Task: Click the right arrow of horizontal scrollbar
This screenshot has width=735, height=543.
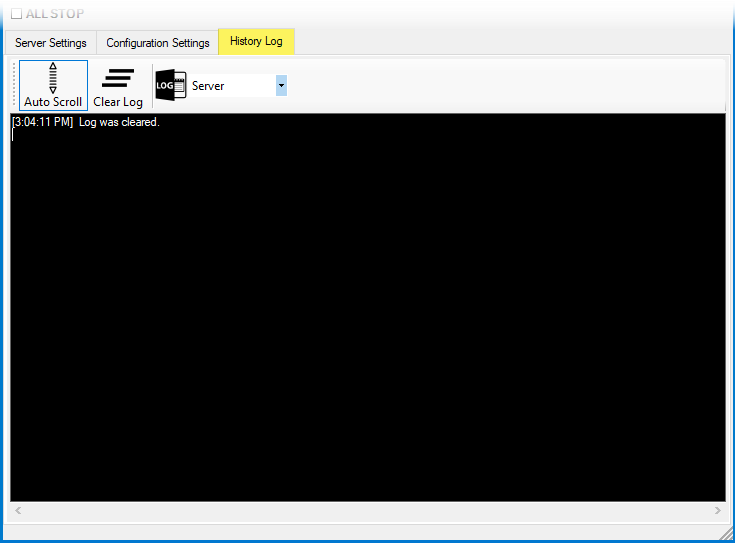Action: [x=718, y=510]
